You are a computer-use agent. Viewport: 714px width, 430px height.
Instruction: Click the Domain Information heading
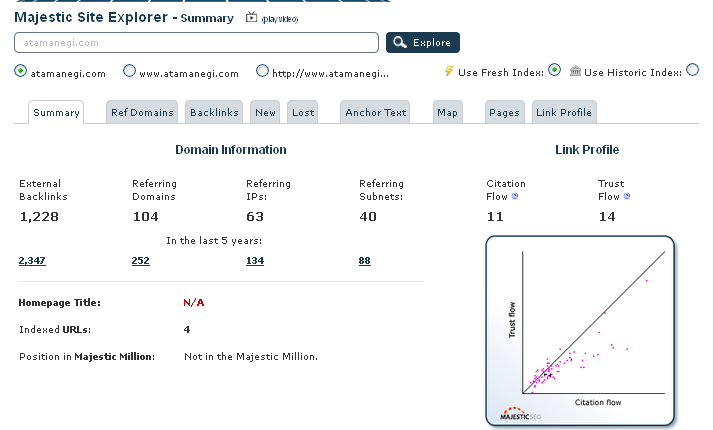pos(231,149)
